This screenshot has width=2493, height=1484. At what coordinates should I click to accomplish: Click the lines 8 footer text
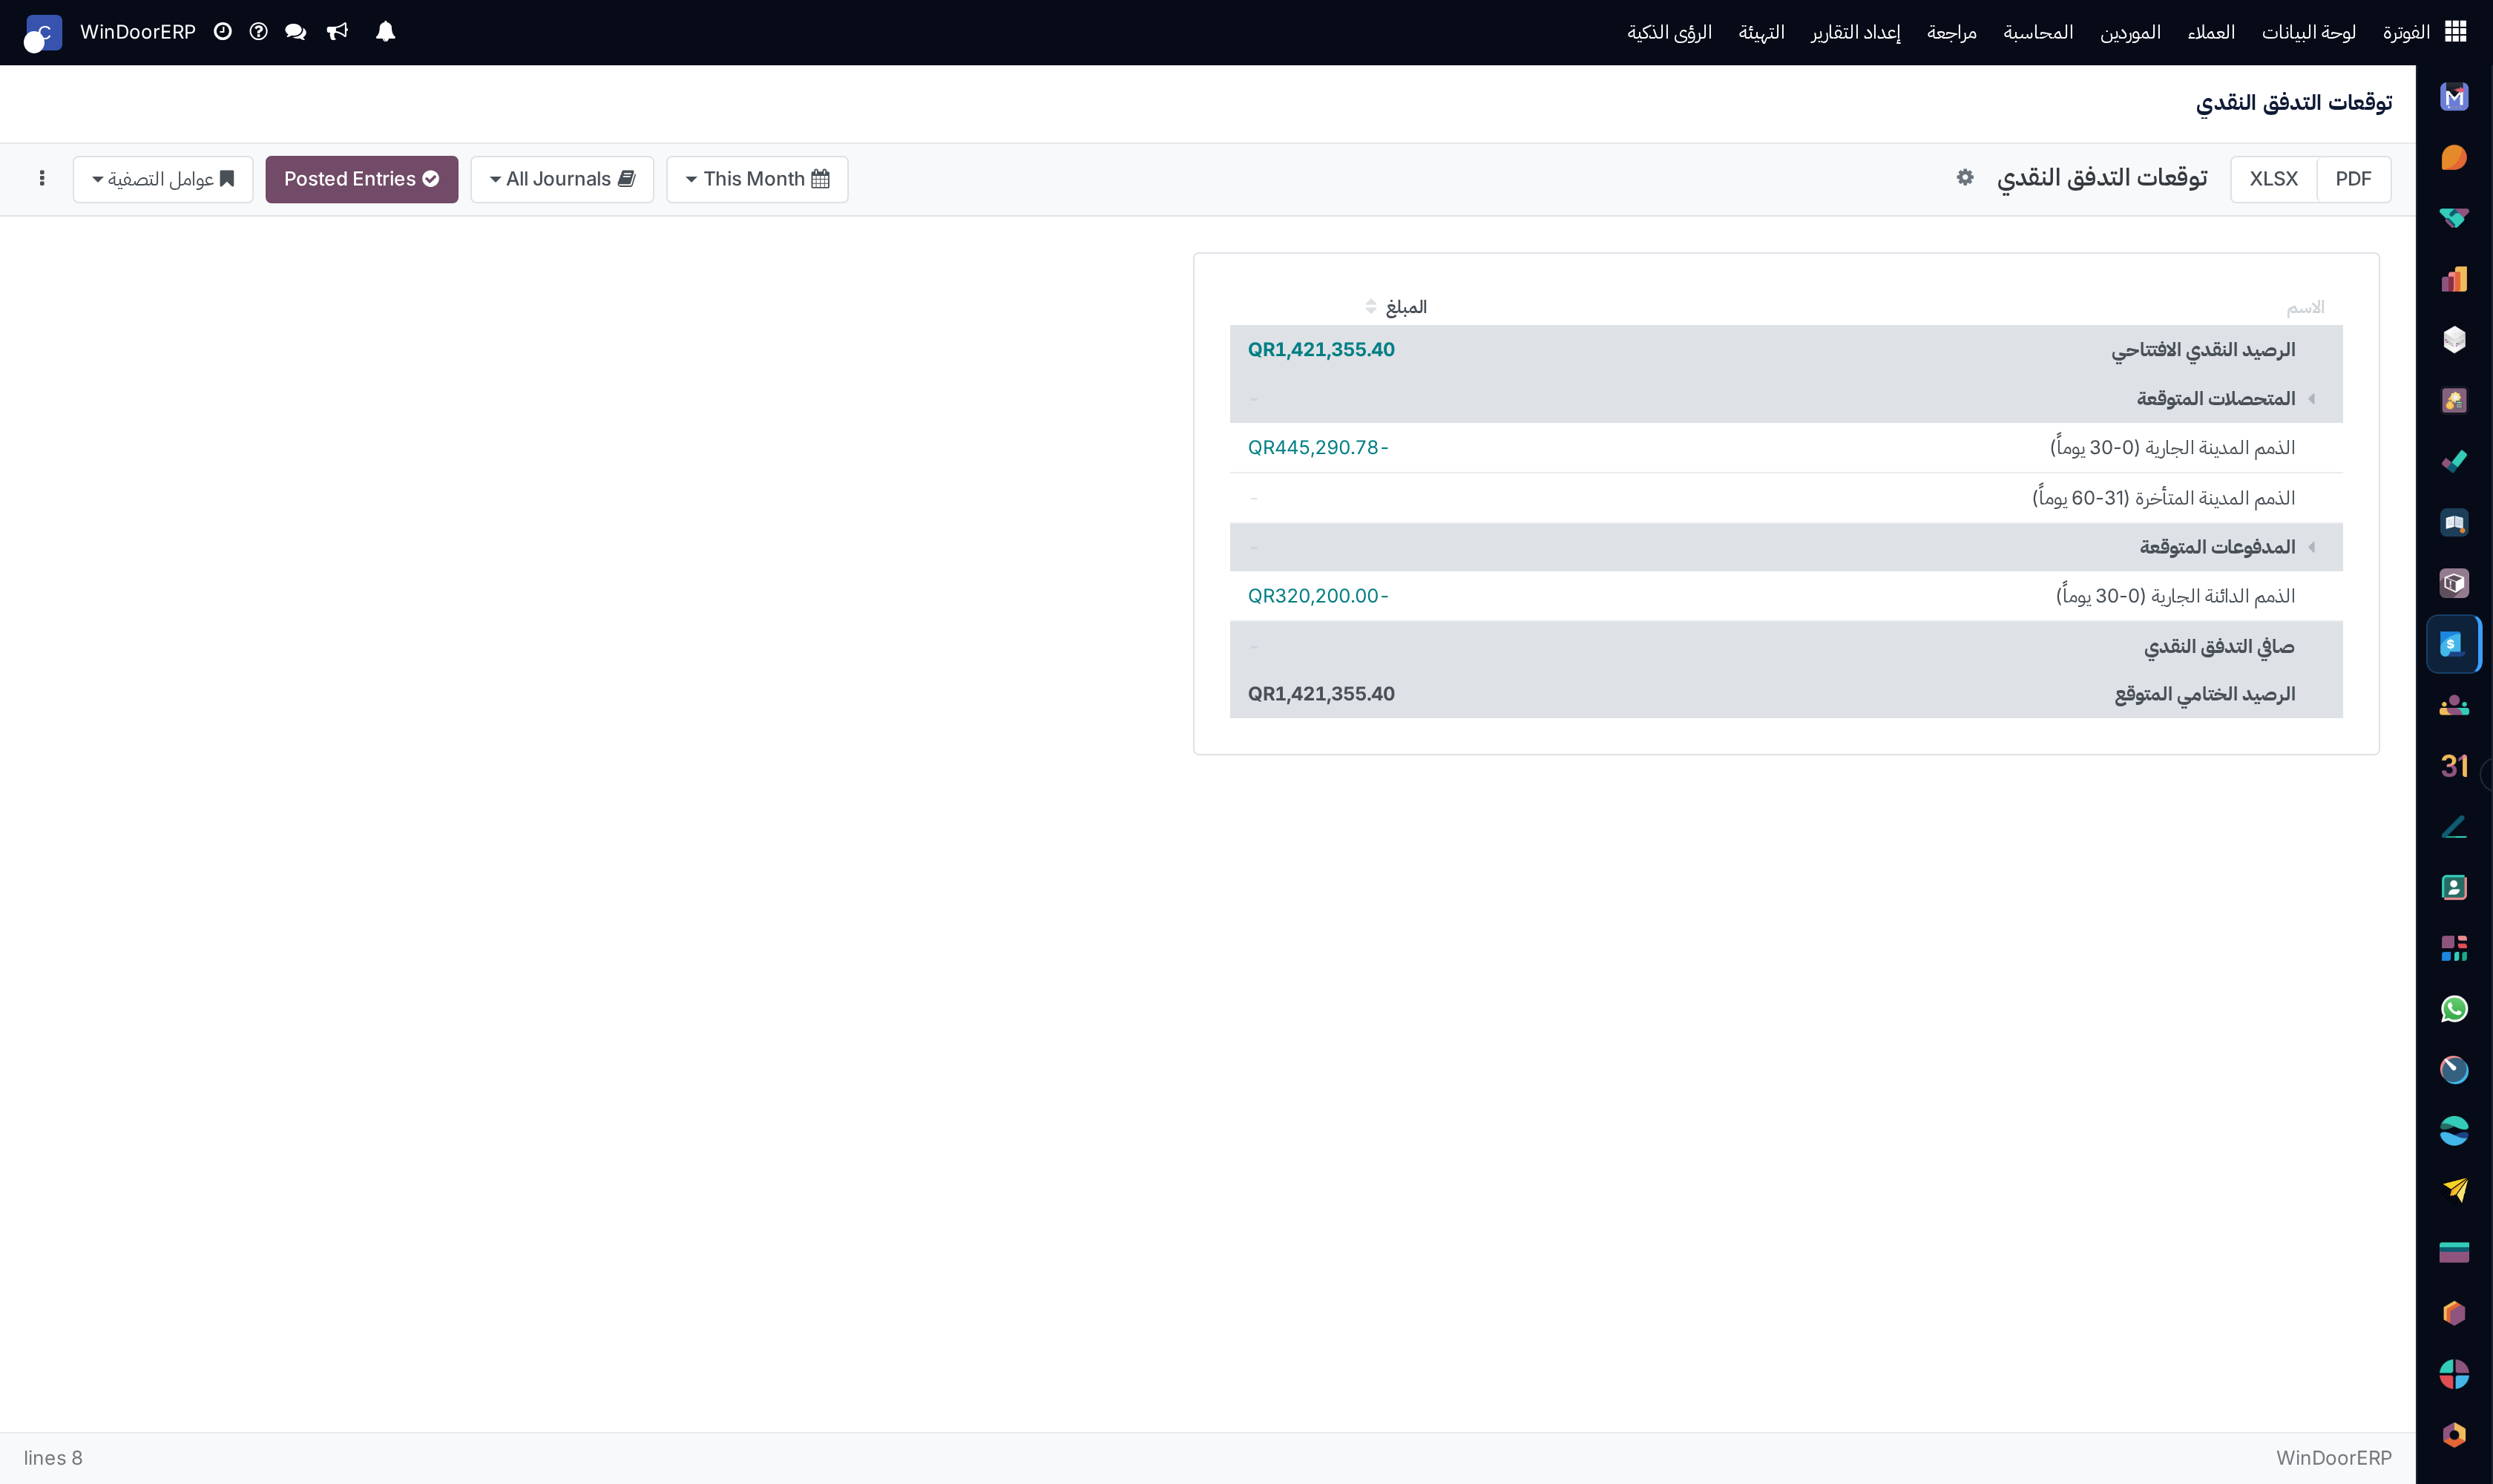pyautogui.click(x=53, y=1458)
